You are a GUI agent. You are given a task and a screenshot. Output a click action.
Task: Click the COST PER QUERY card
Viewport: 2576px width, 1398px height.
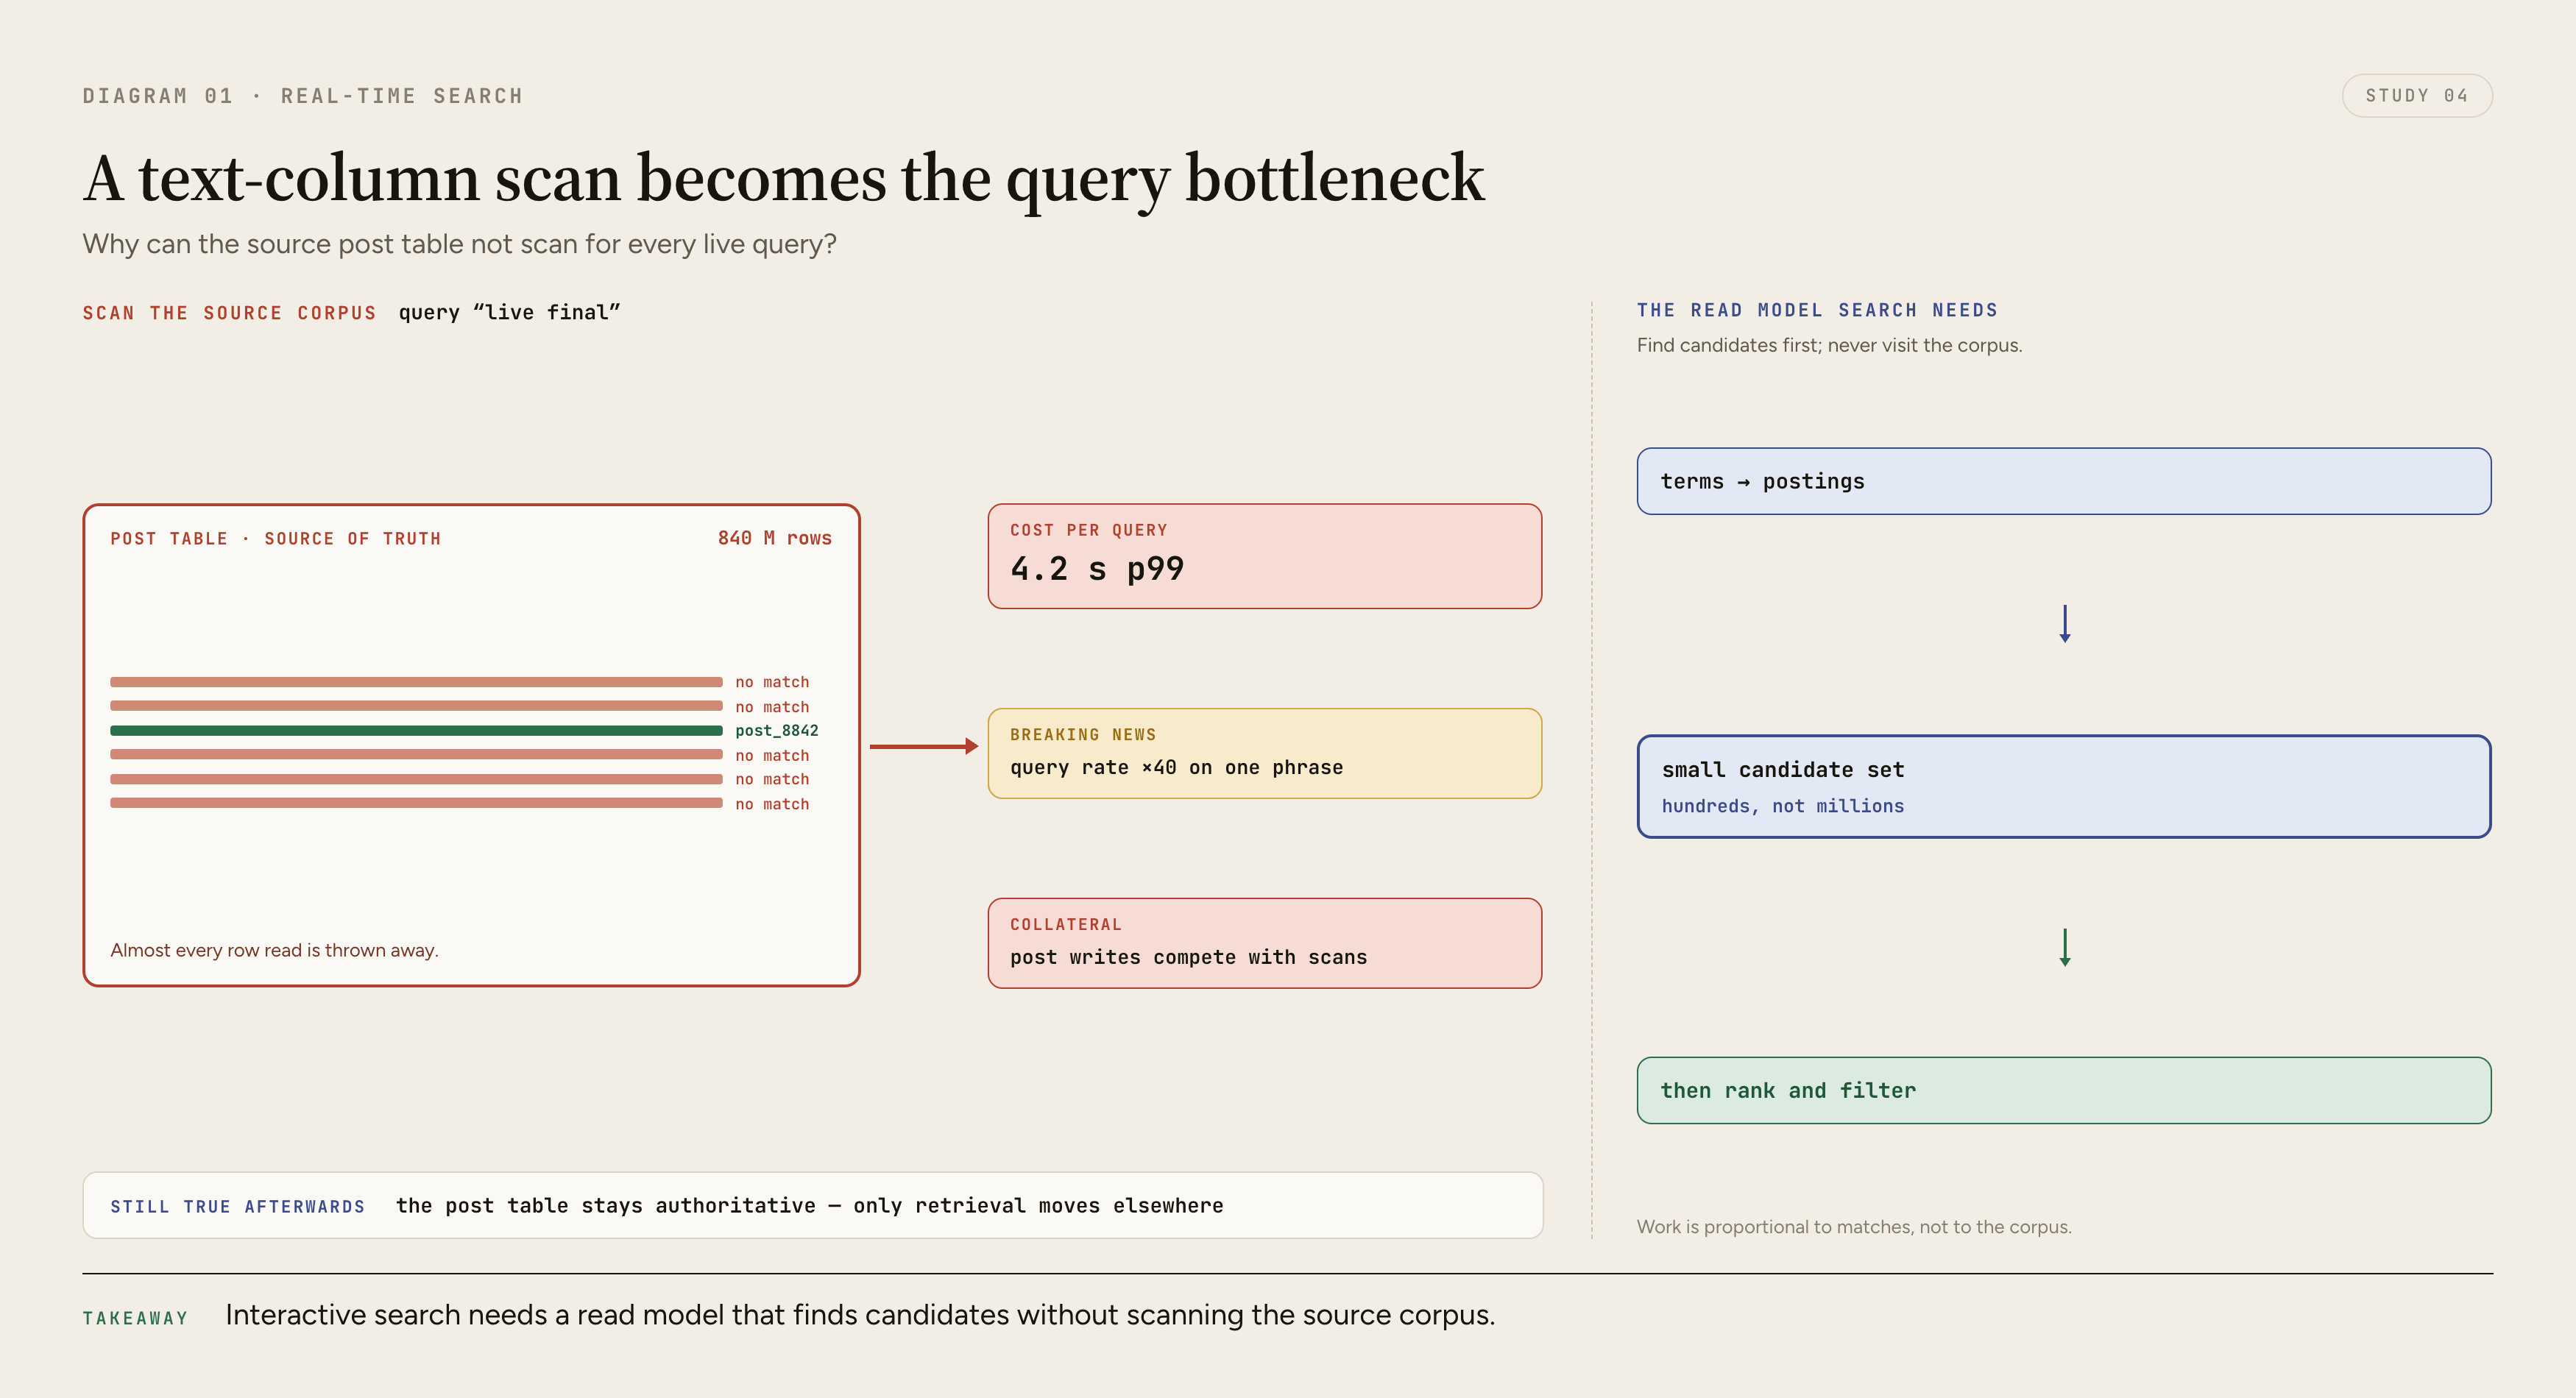(1264, 556)
